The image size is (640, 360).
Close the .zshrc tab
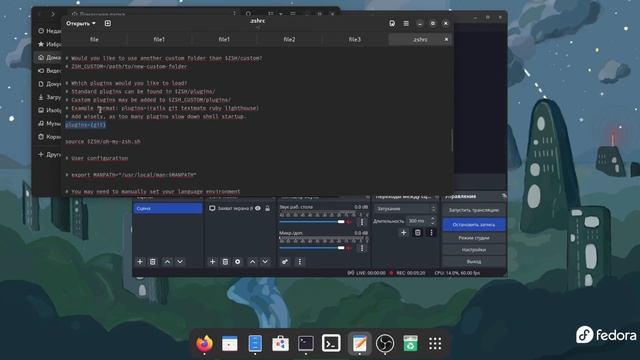point(446,39)
